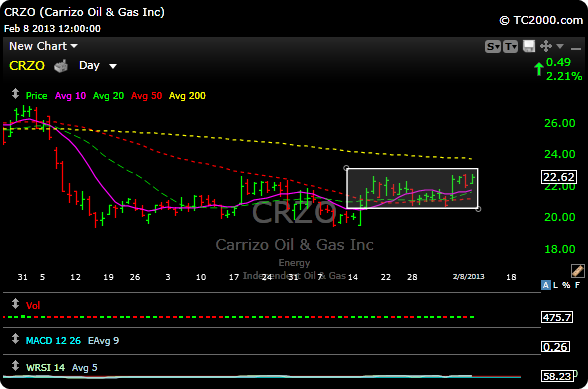The height and width of the screenshot is (389, 588).
Task: Open the T dropdown button in chart toolbar
Action: 510,47
